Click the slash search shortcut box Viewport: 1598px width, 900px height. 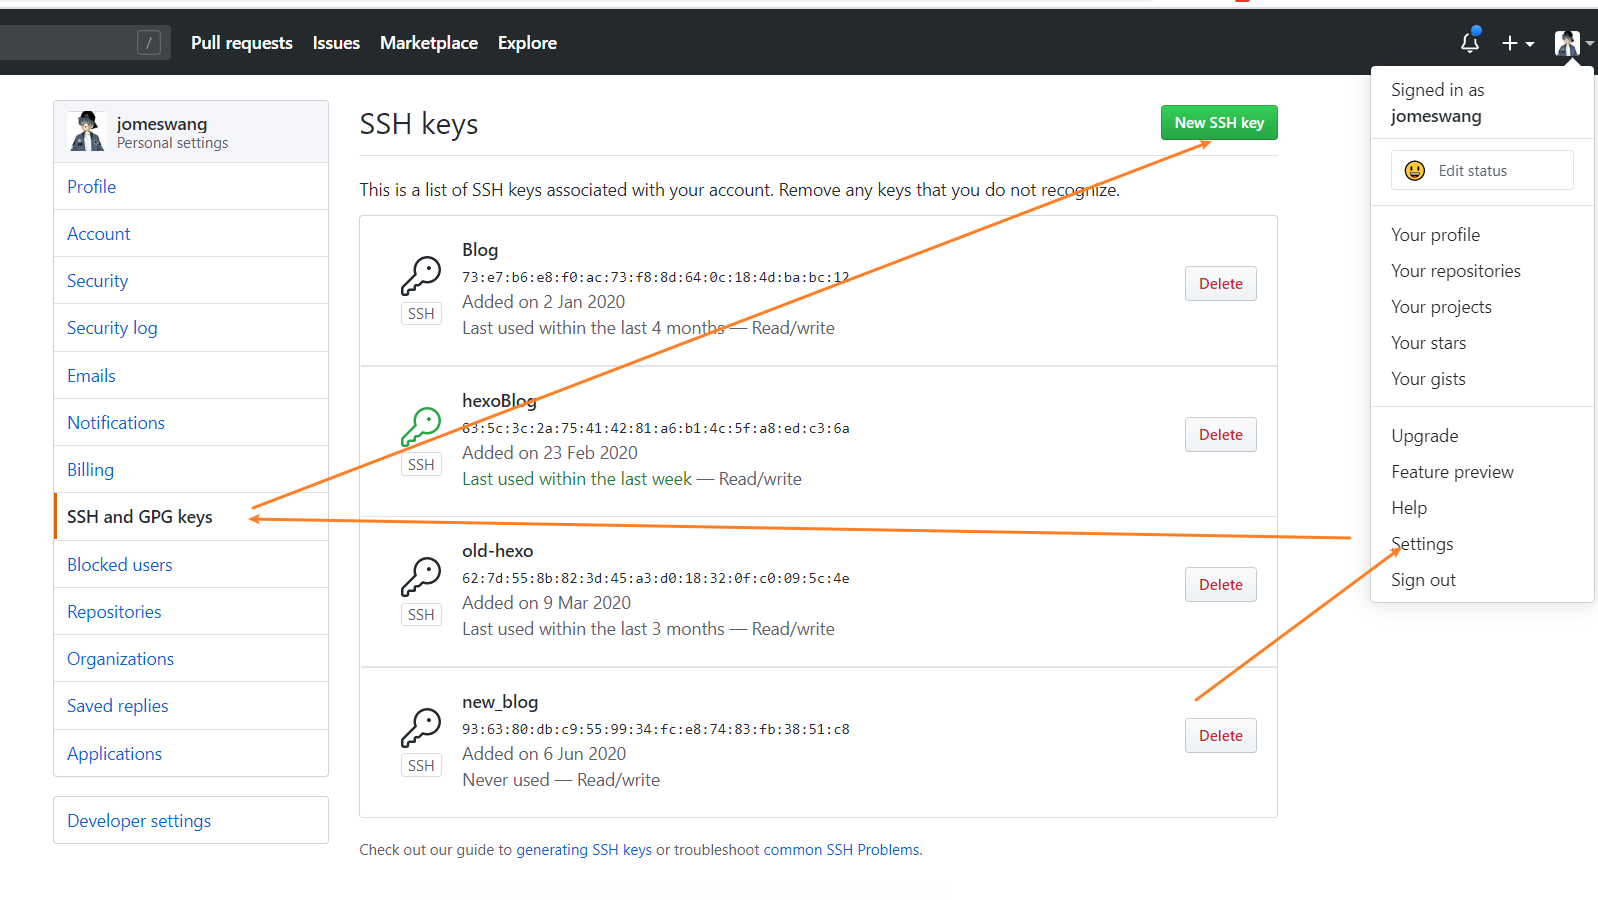click(x=148, y=42)
